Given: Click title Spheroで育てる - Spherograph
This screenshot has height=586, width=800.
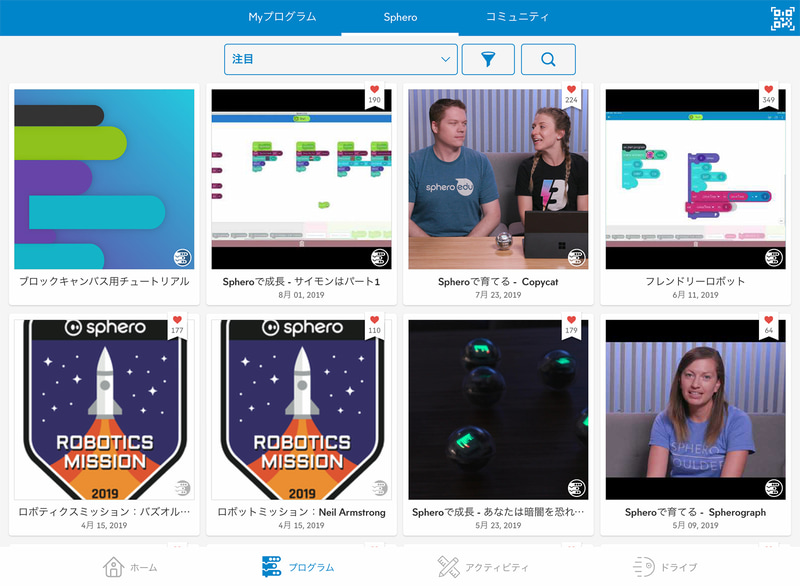Looking at the screenshot, I should pyautogui.click(x=695, y=512).
